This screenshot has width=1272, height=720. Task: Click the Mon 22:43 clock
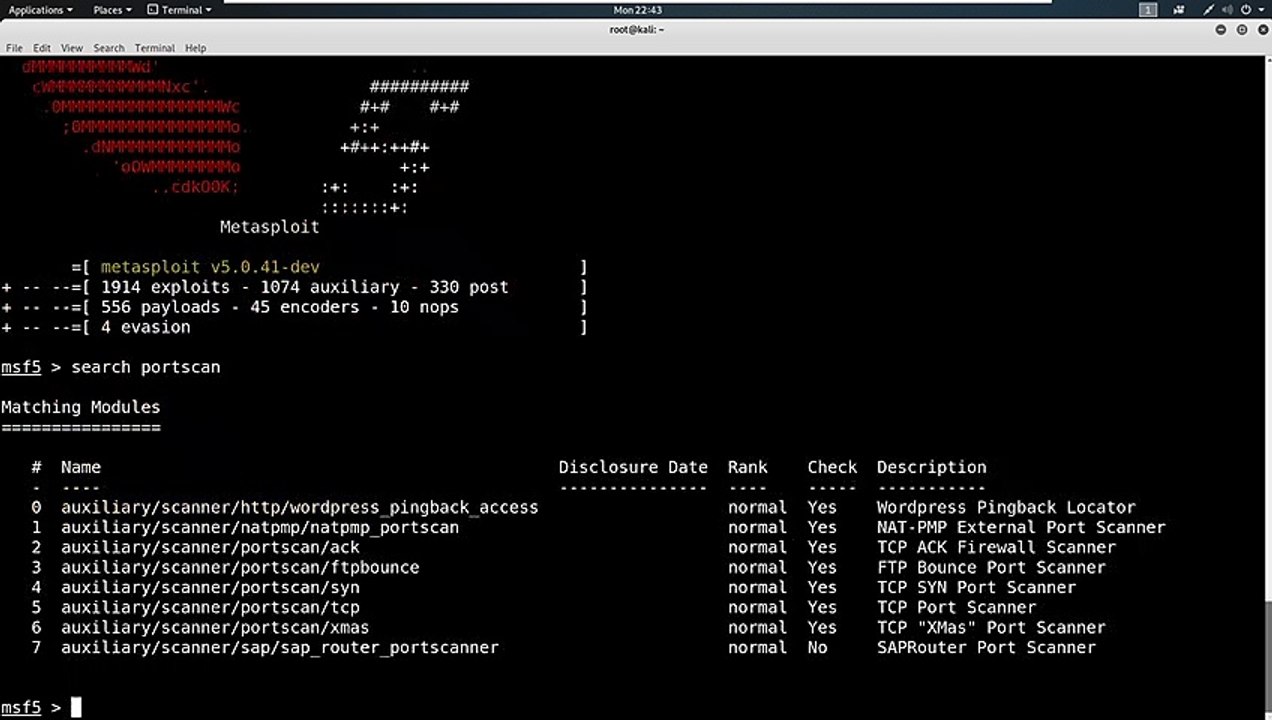tap(638, 10)
